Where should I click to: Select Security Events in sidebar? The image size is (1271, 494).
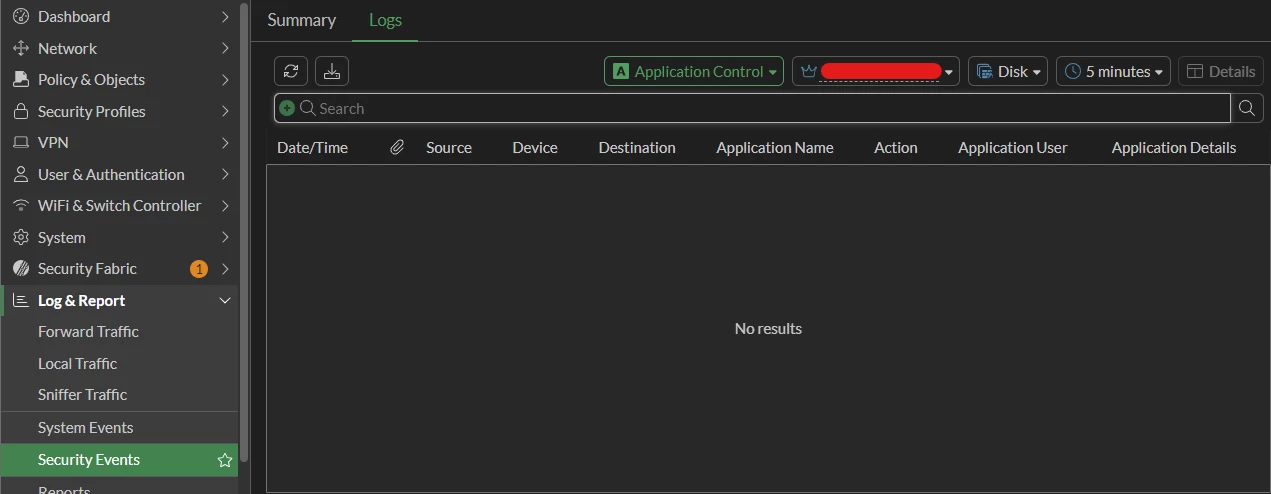[x=119, y=460]
